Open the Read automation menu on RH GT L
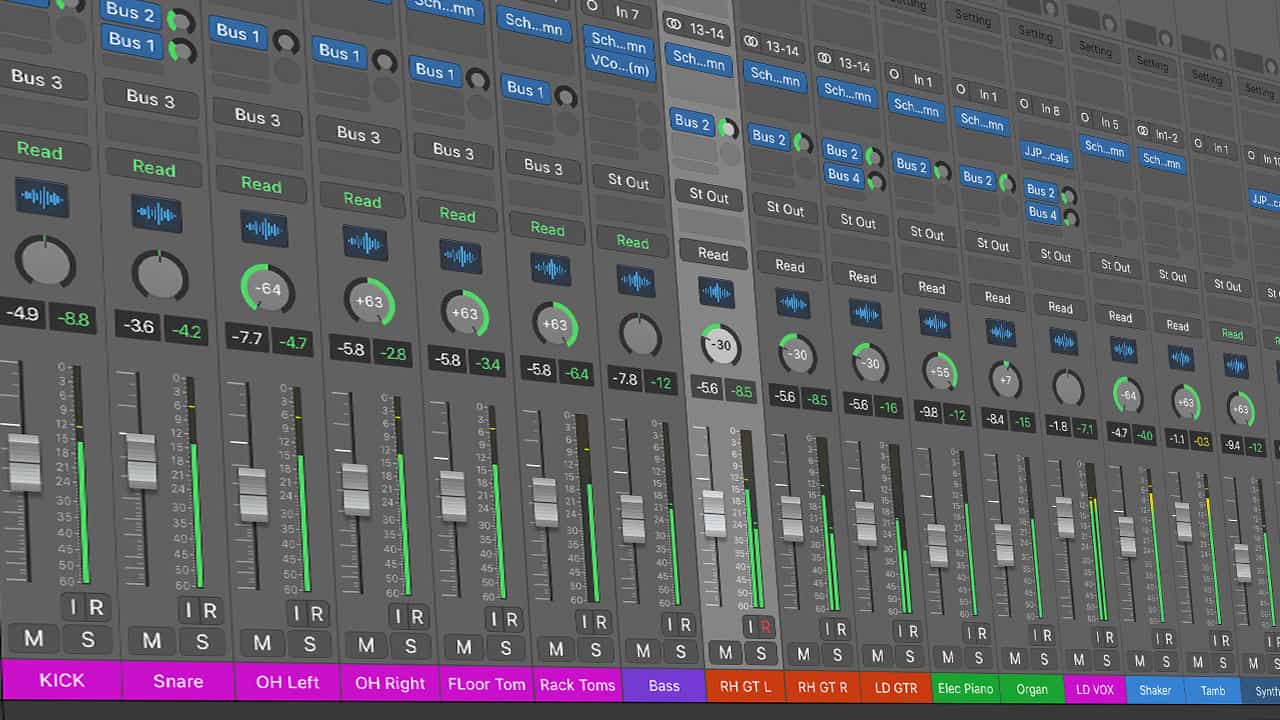 click(713, 254)
